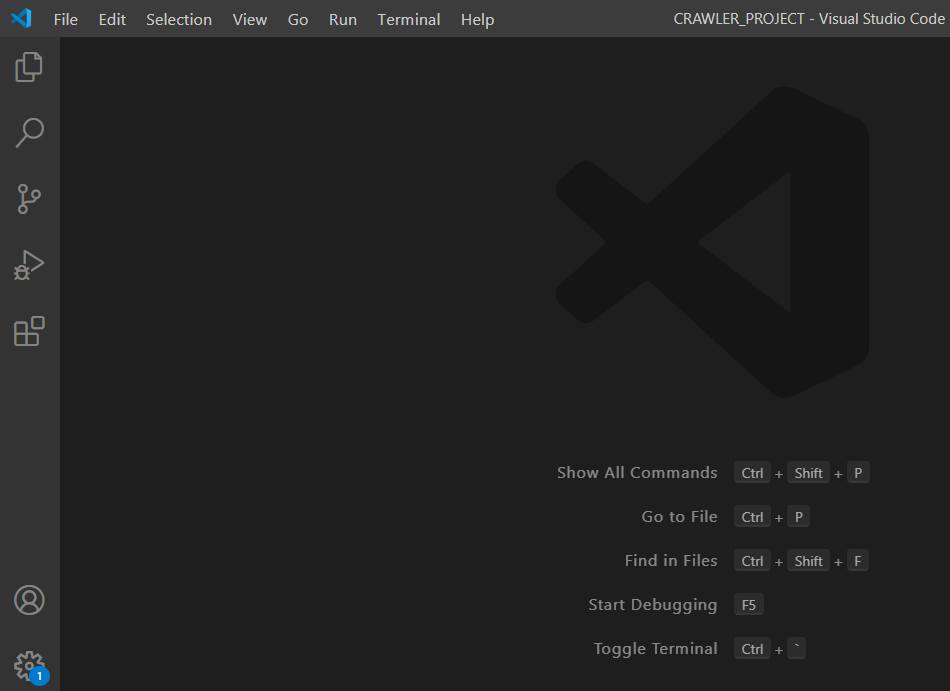Click the window title 'CRAWLER_PROJECT - Visual Studio Code'
Viewport: 950px width, 691px height.
tap(809, 19)
